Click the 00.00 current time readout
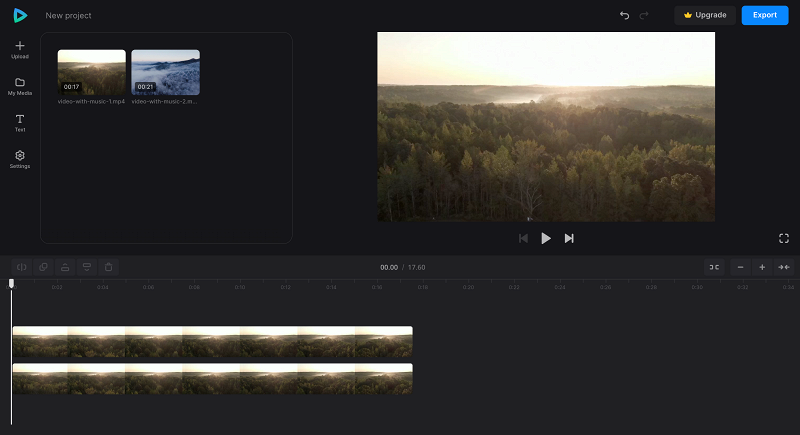Viewport: 800px width, 435px height. tap(389, 267)
